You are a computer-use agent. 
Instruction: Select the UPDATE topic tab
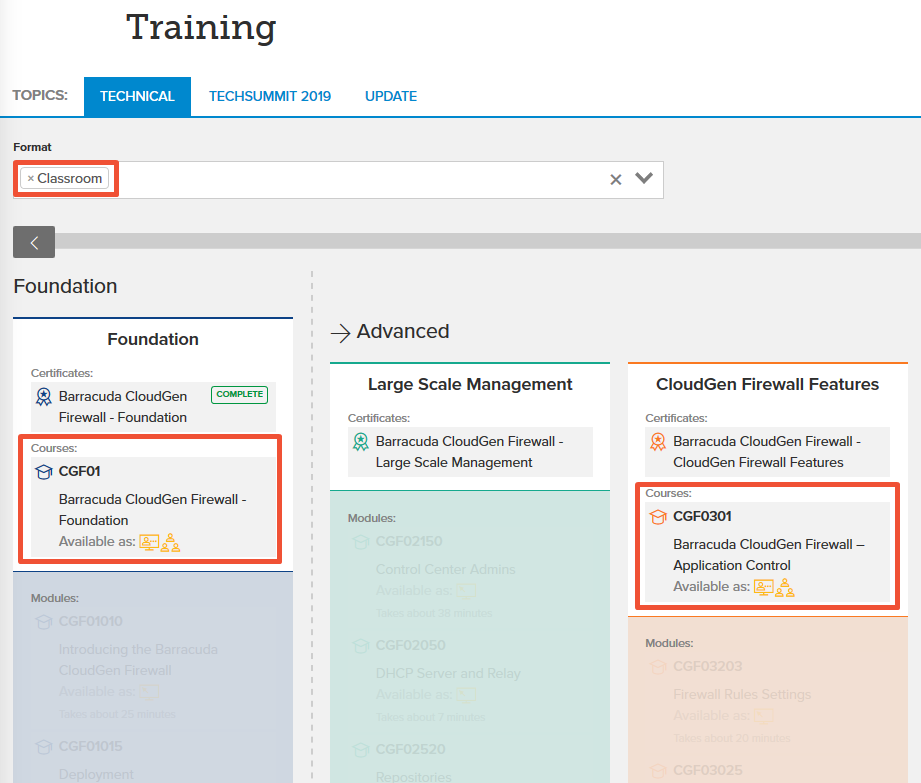coord(391,96)
